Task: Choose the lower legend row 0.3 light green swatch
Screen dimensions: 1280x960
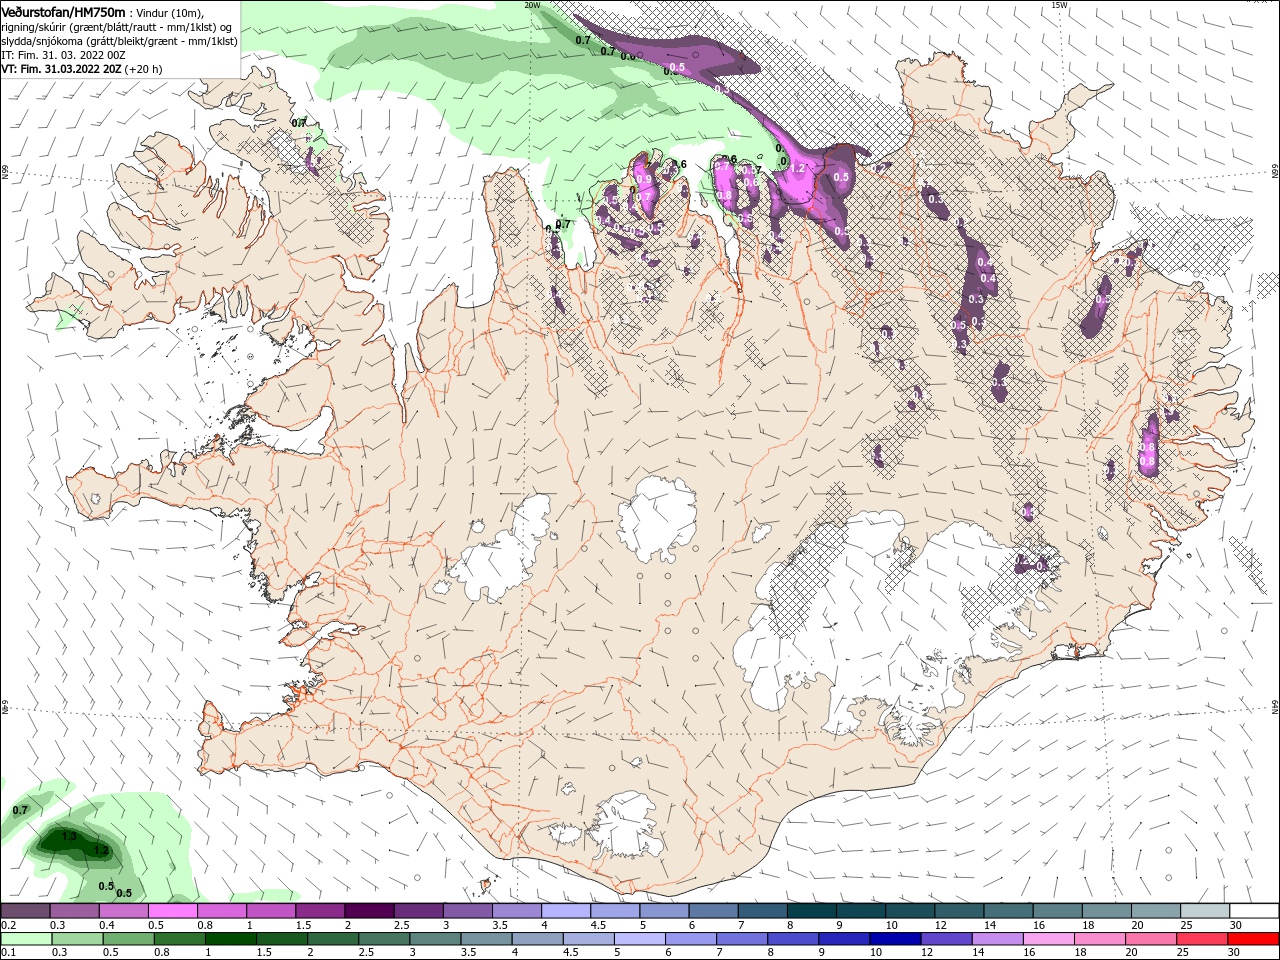Action: (78, 939)
